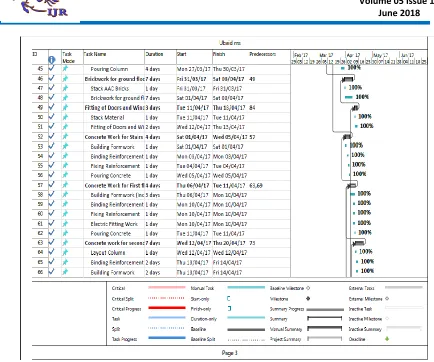This screenshot has width=434, height=362.
Task: Click the info indicator icon in table header
Action: tap(52, 60)
